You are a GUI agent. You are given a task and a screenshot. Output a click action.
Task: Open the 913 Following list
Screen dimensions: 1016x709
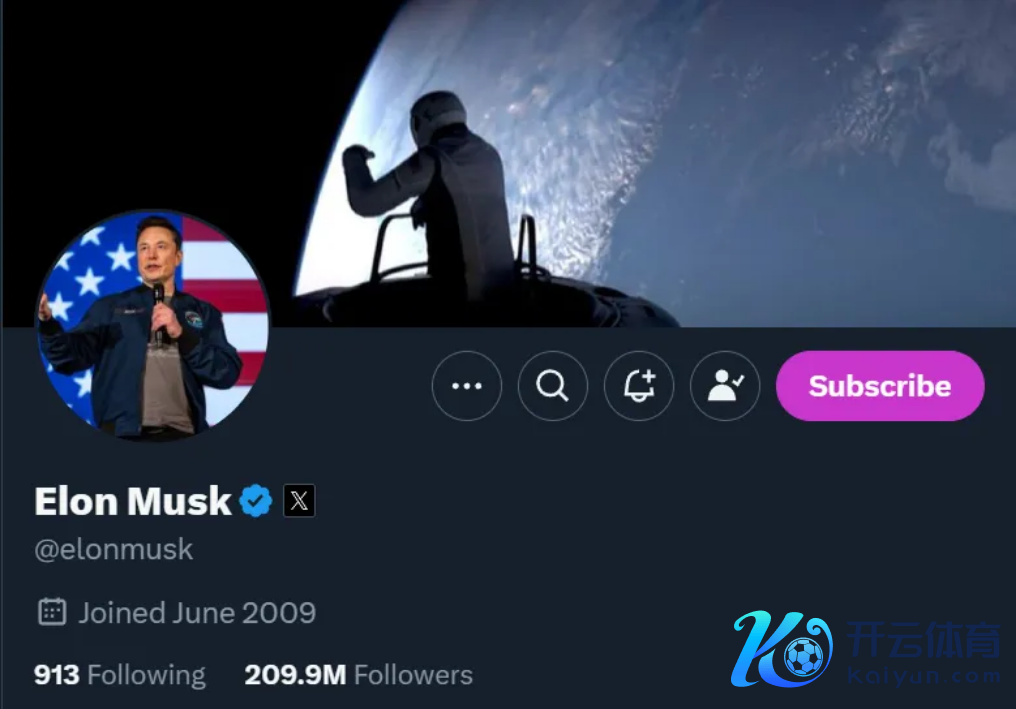pyautogui.click(x=119, y=675)
